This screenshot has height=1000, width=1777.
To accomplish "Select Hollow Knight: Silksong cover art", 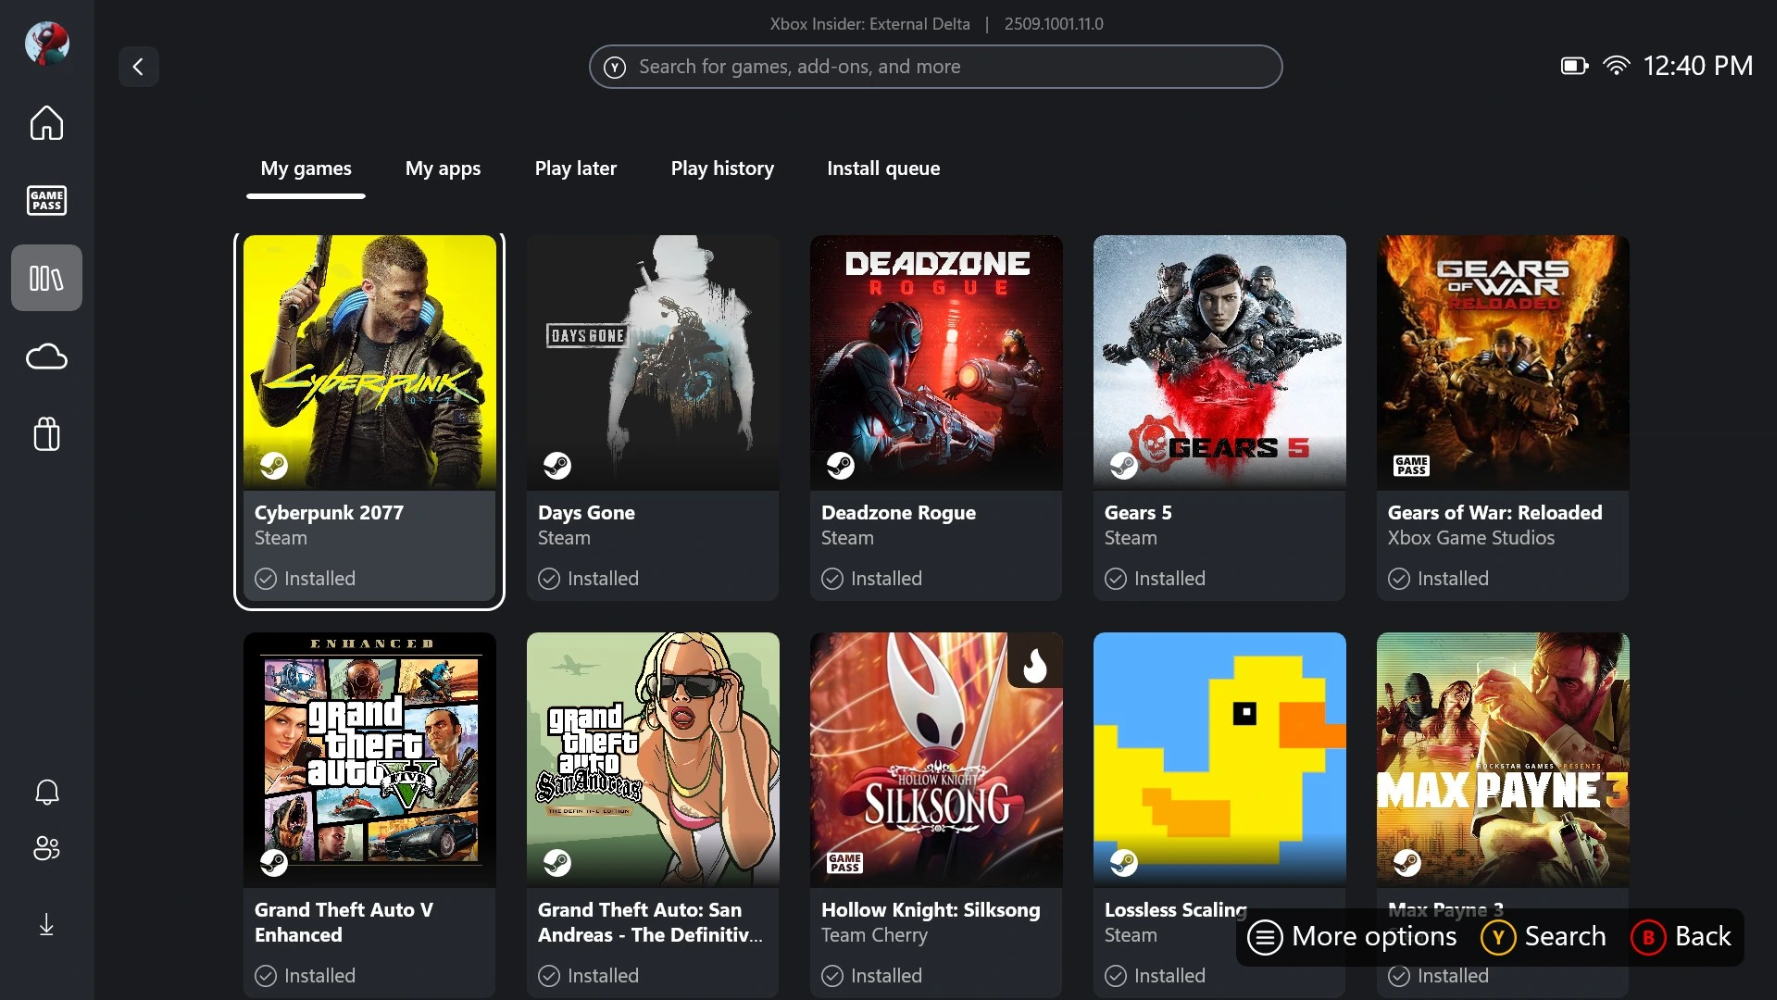I will point(936,759).
